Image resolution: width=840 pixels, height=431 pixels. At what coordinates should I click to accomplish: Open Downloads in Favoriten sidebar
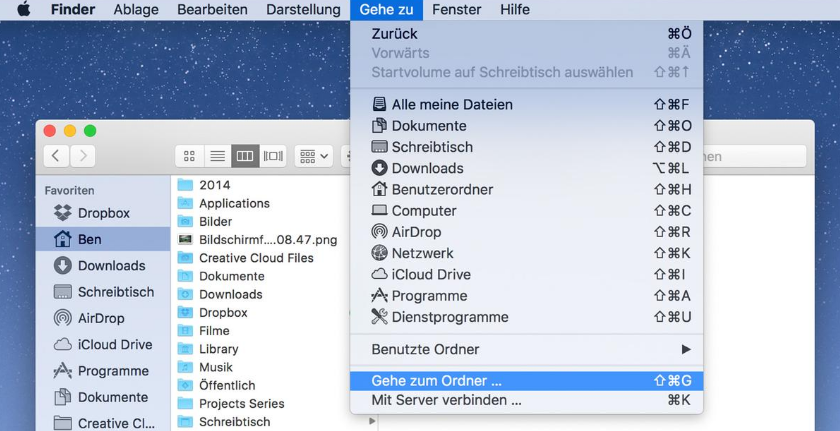tap(103, 266)
